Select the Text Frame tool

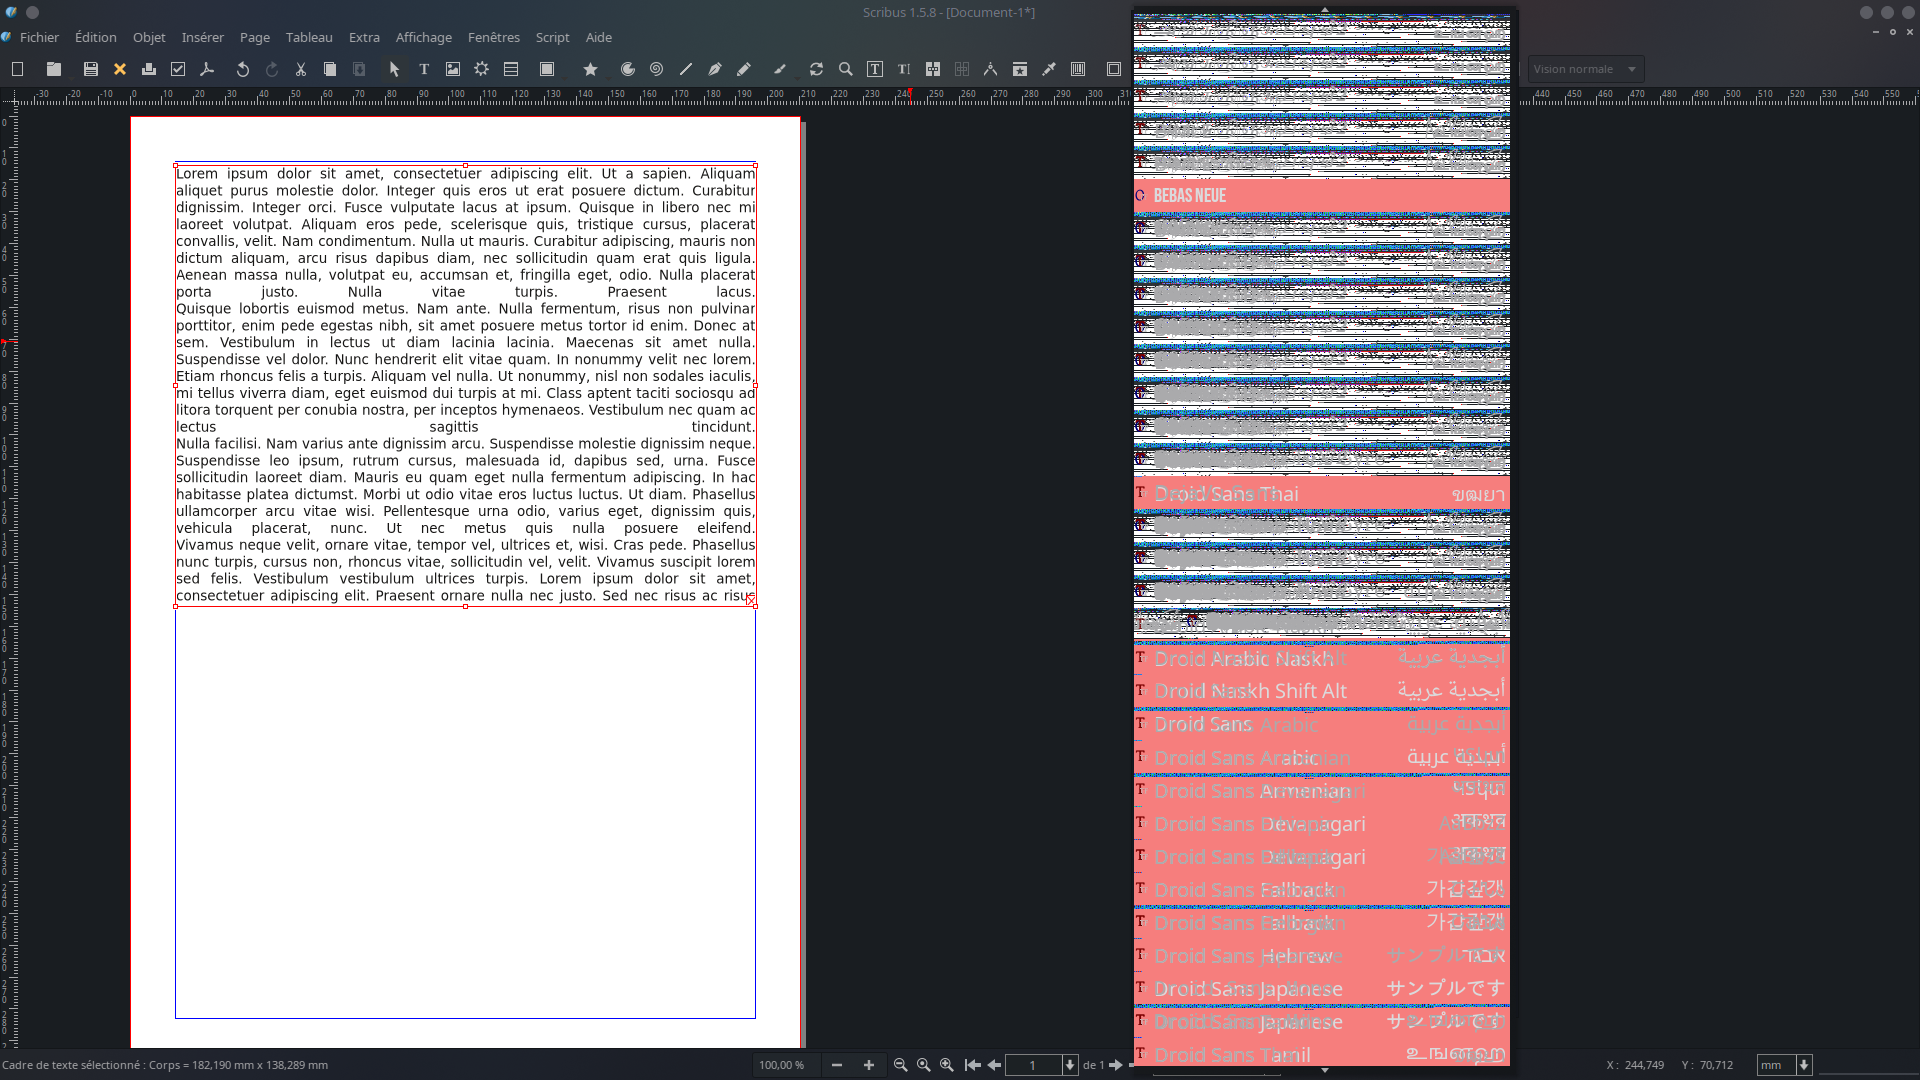coord(424,69)
